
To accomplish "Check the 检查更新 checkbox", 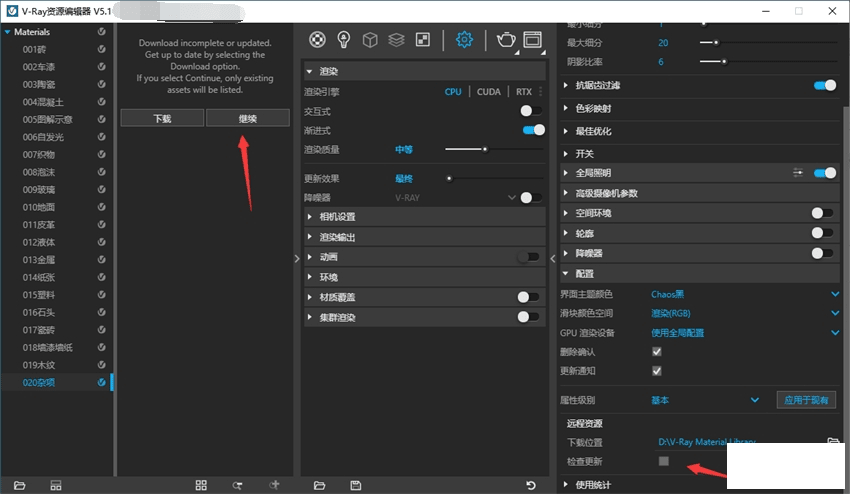I will 664,461.
